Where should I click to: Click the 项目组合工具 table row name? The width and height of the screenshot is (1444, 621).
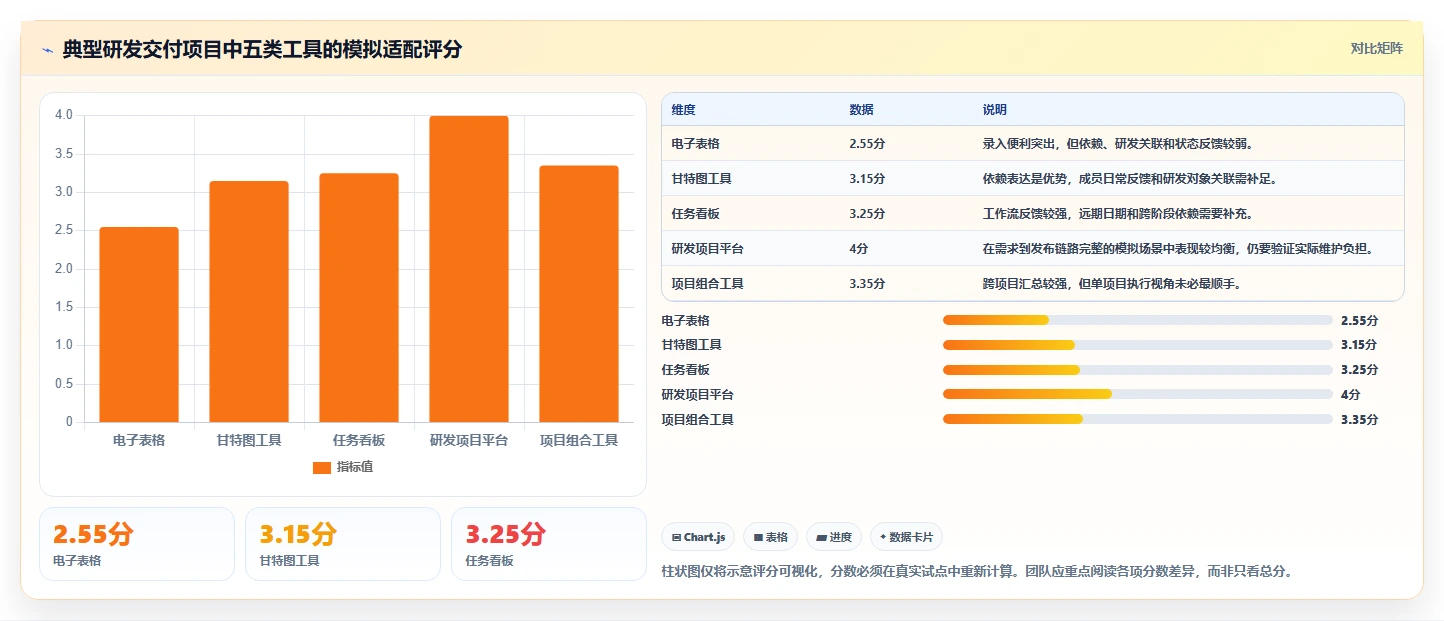[708, 284]
